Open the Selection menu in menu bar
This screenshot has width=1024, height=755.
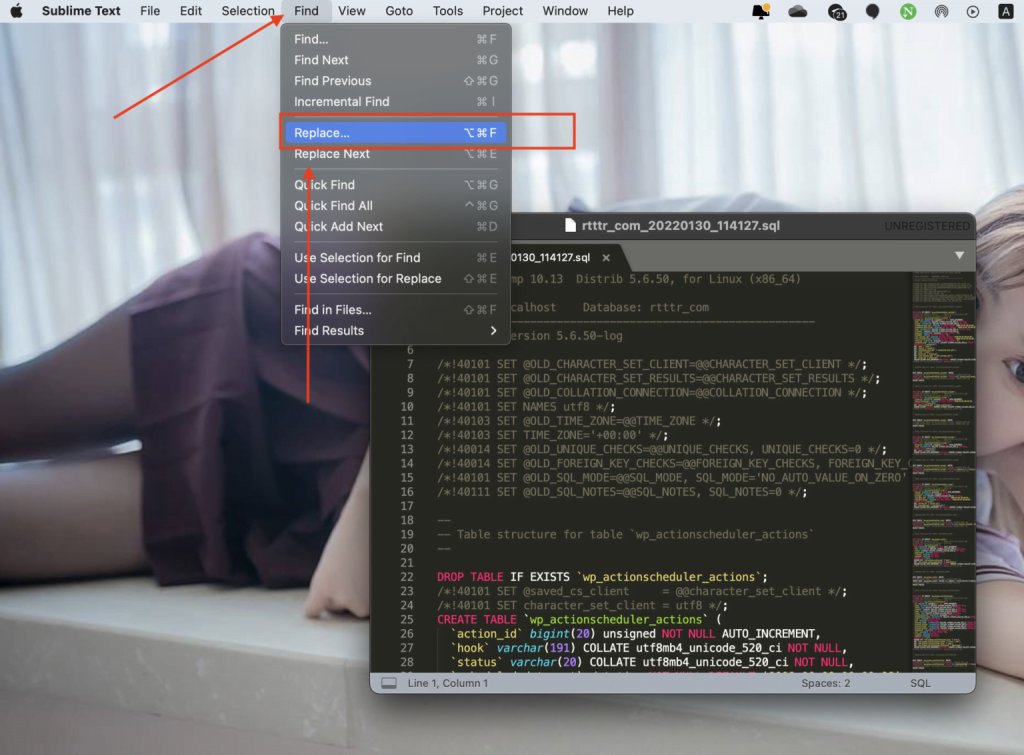click(x=248, y=11)
